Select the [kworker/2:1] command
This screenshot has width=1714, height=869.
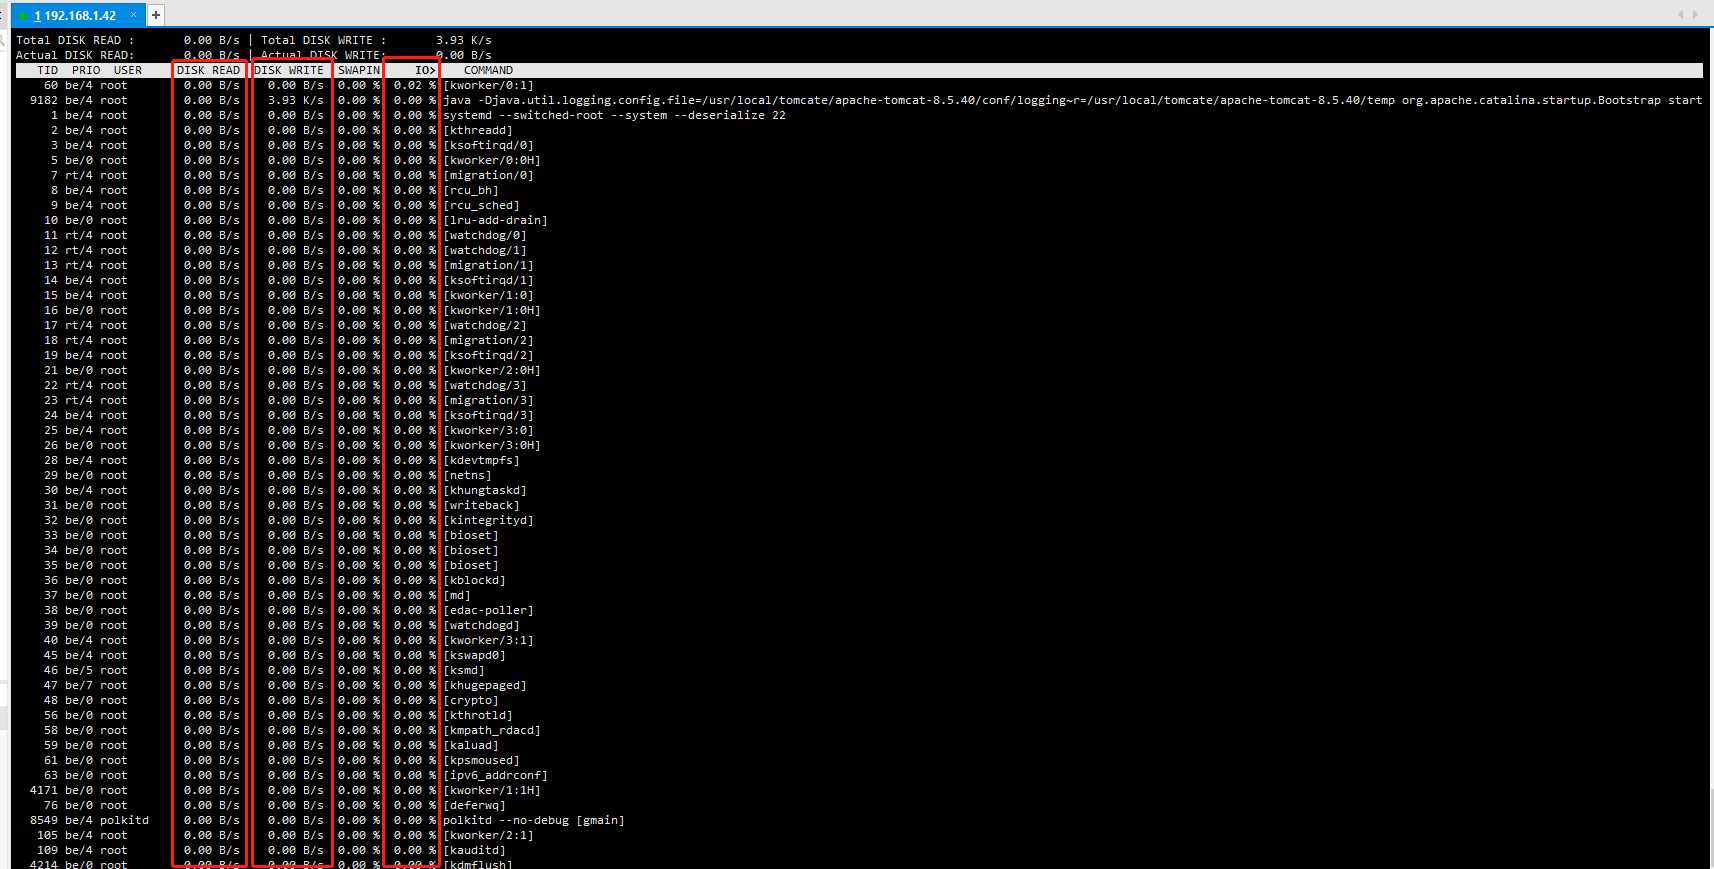(488, 835)
